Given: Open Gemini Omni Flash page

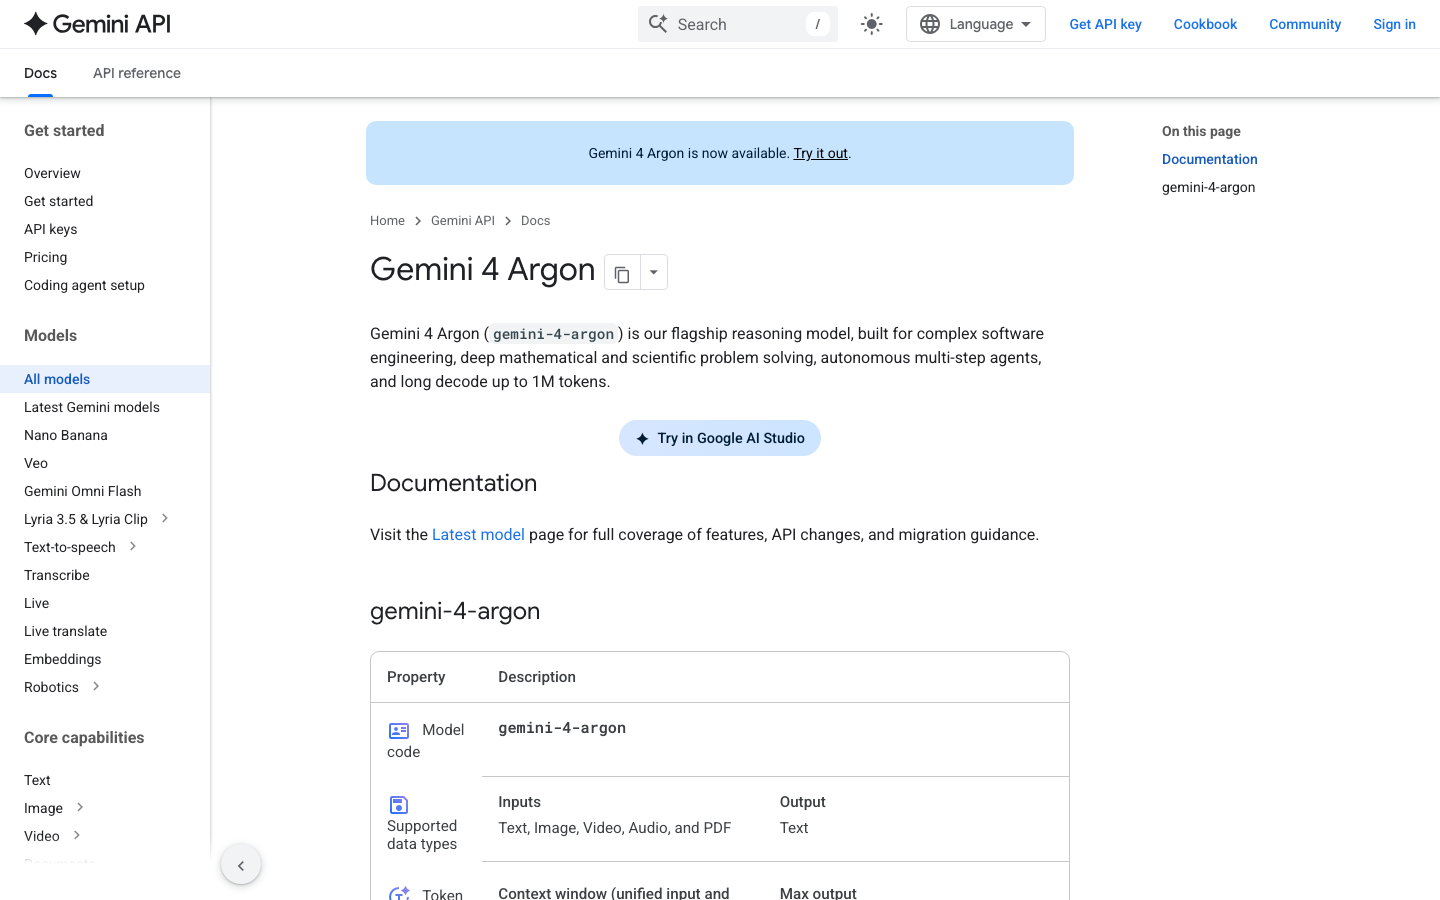Looking at the screenshot, I should tap(83, 491).
